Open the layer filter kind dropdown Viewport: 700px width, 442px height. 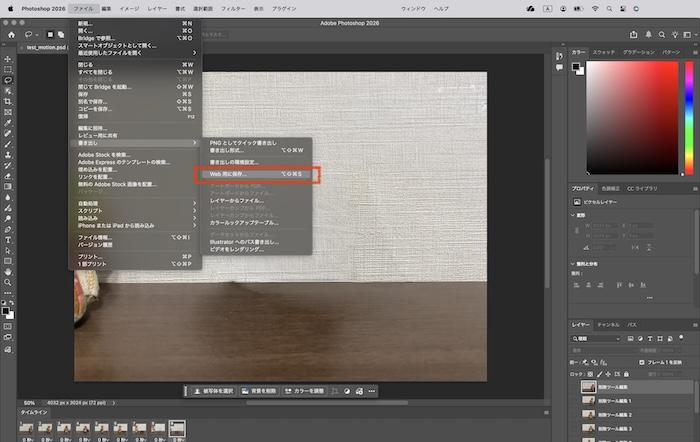[x=596, y=339]
